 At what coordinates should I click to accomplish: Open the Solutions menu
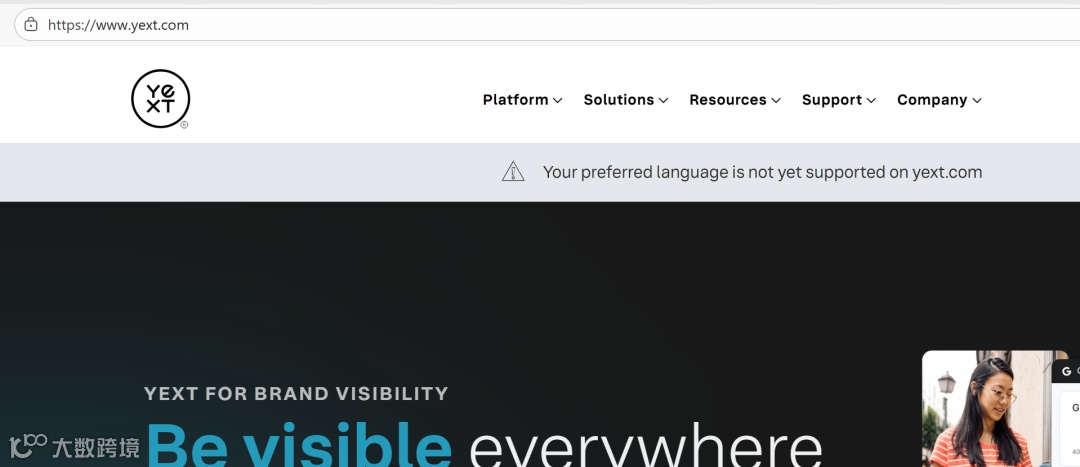tap(625, 100)
